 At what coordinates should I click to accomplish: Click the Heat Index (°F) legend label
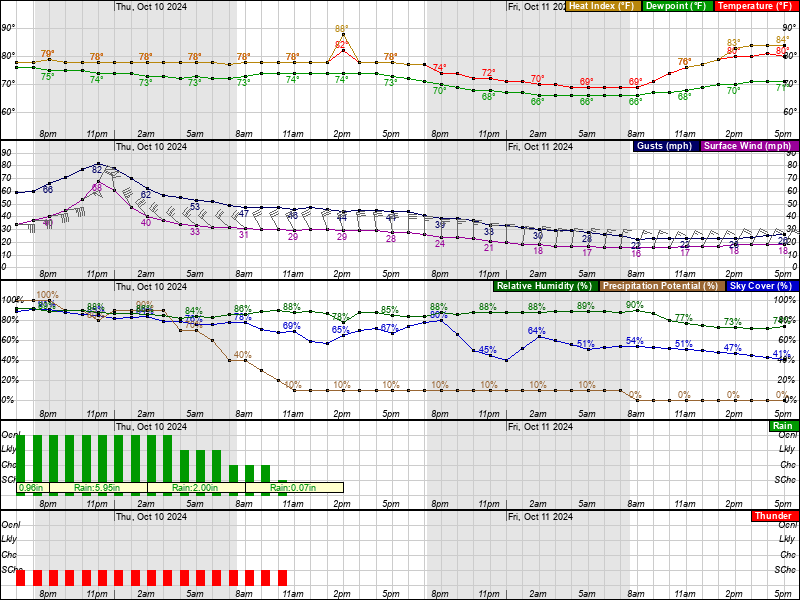(602, 6)
